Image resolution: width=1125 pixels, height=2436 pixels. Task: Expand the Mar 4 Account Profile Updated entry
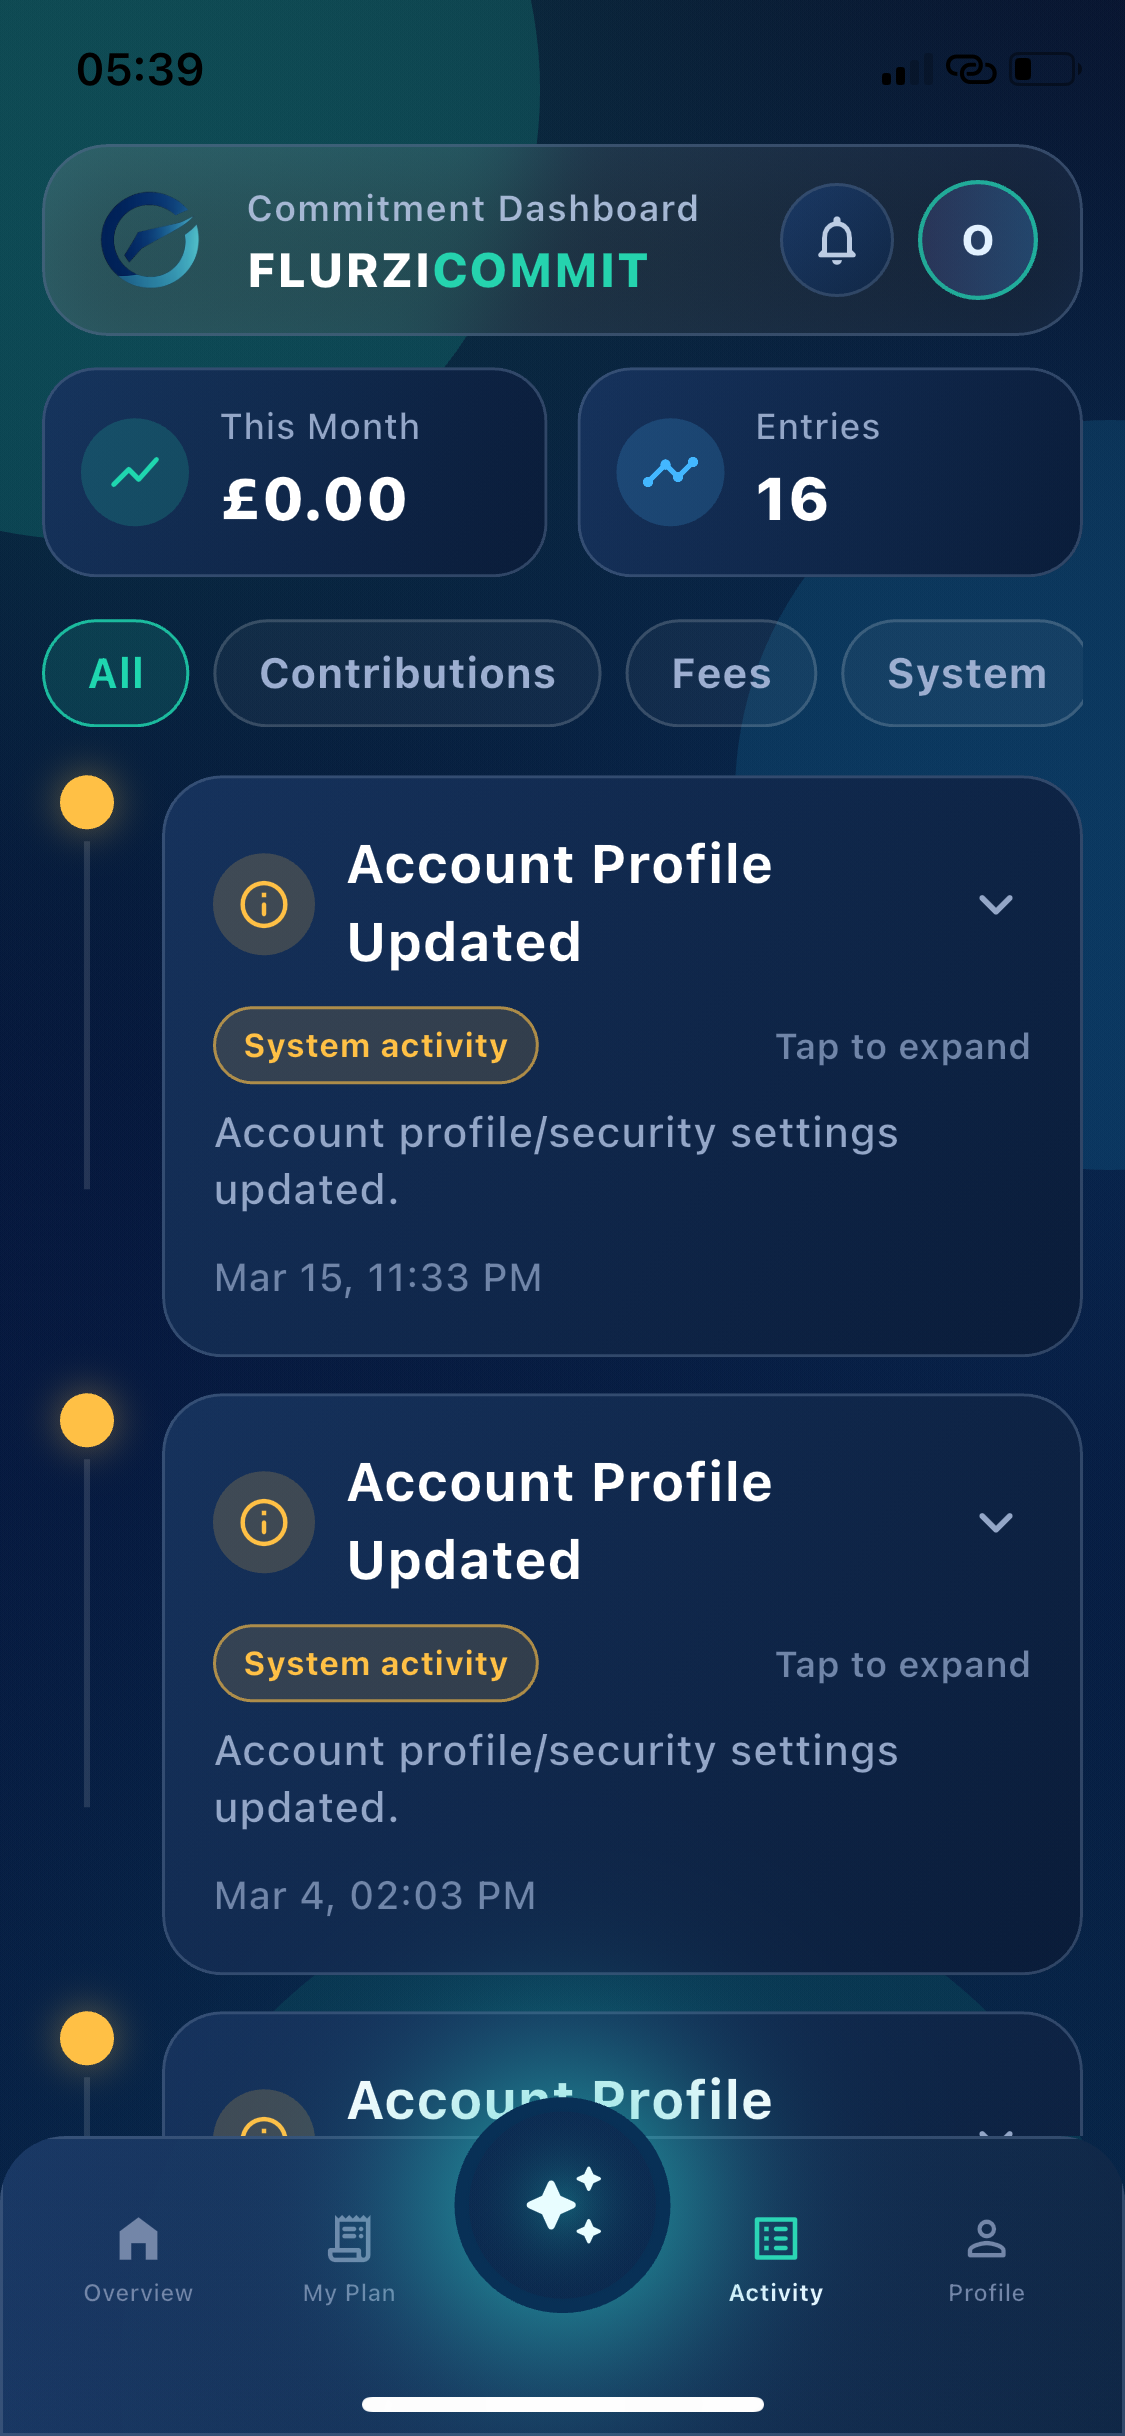[x=995, y=1522]
